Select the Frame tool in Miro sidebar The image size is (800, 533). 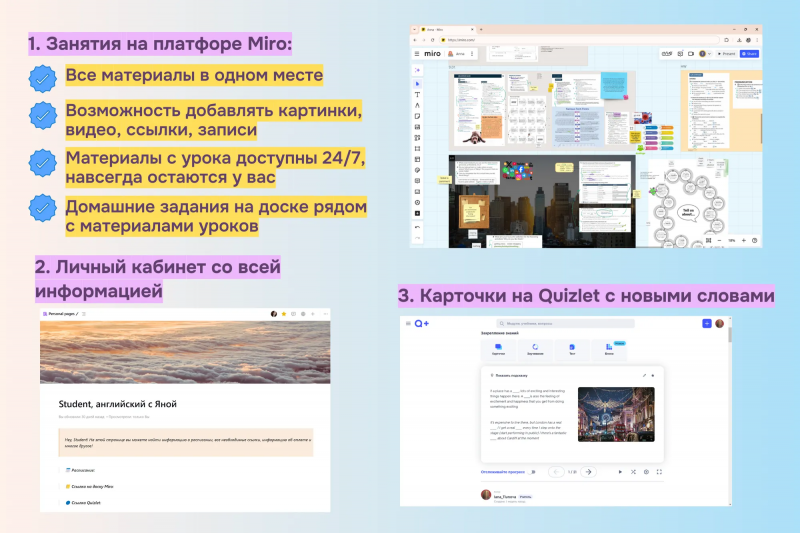pyautogui.click(x=417, y=148)
